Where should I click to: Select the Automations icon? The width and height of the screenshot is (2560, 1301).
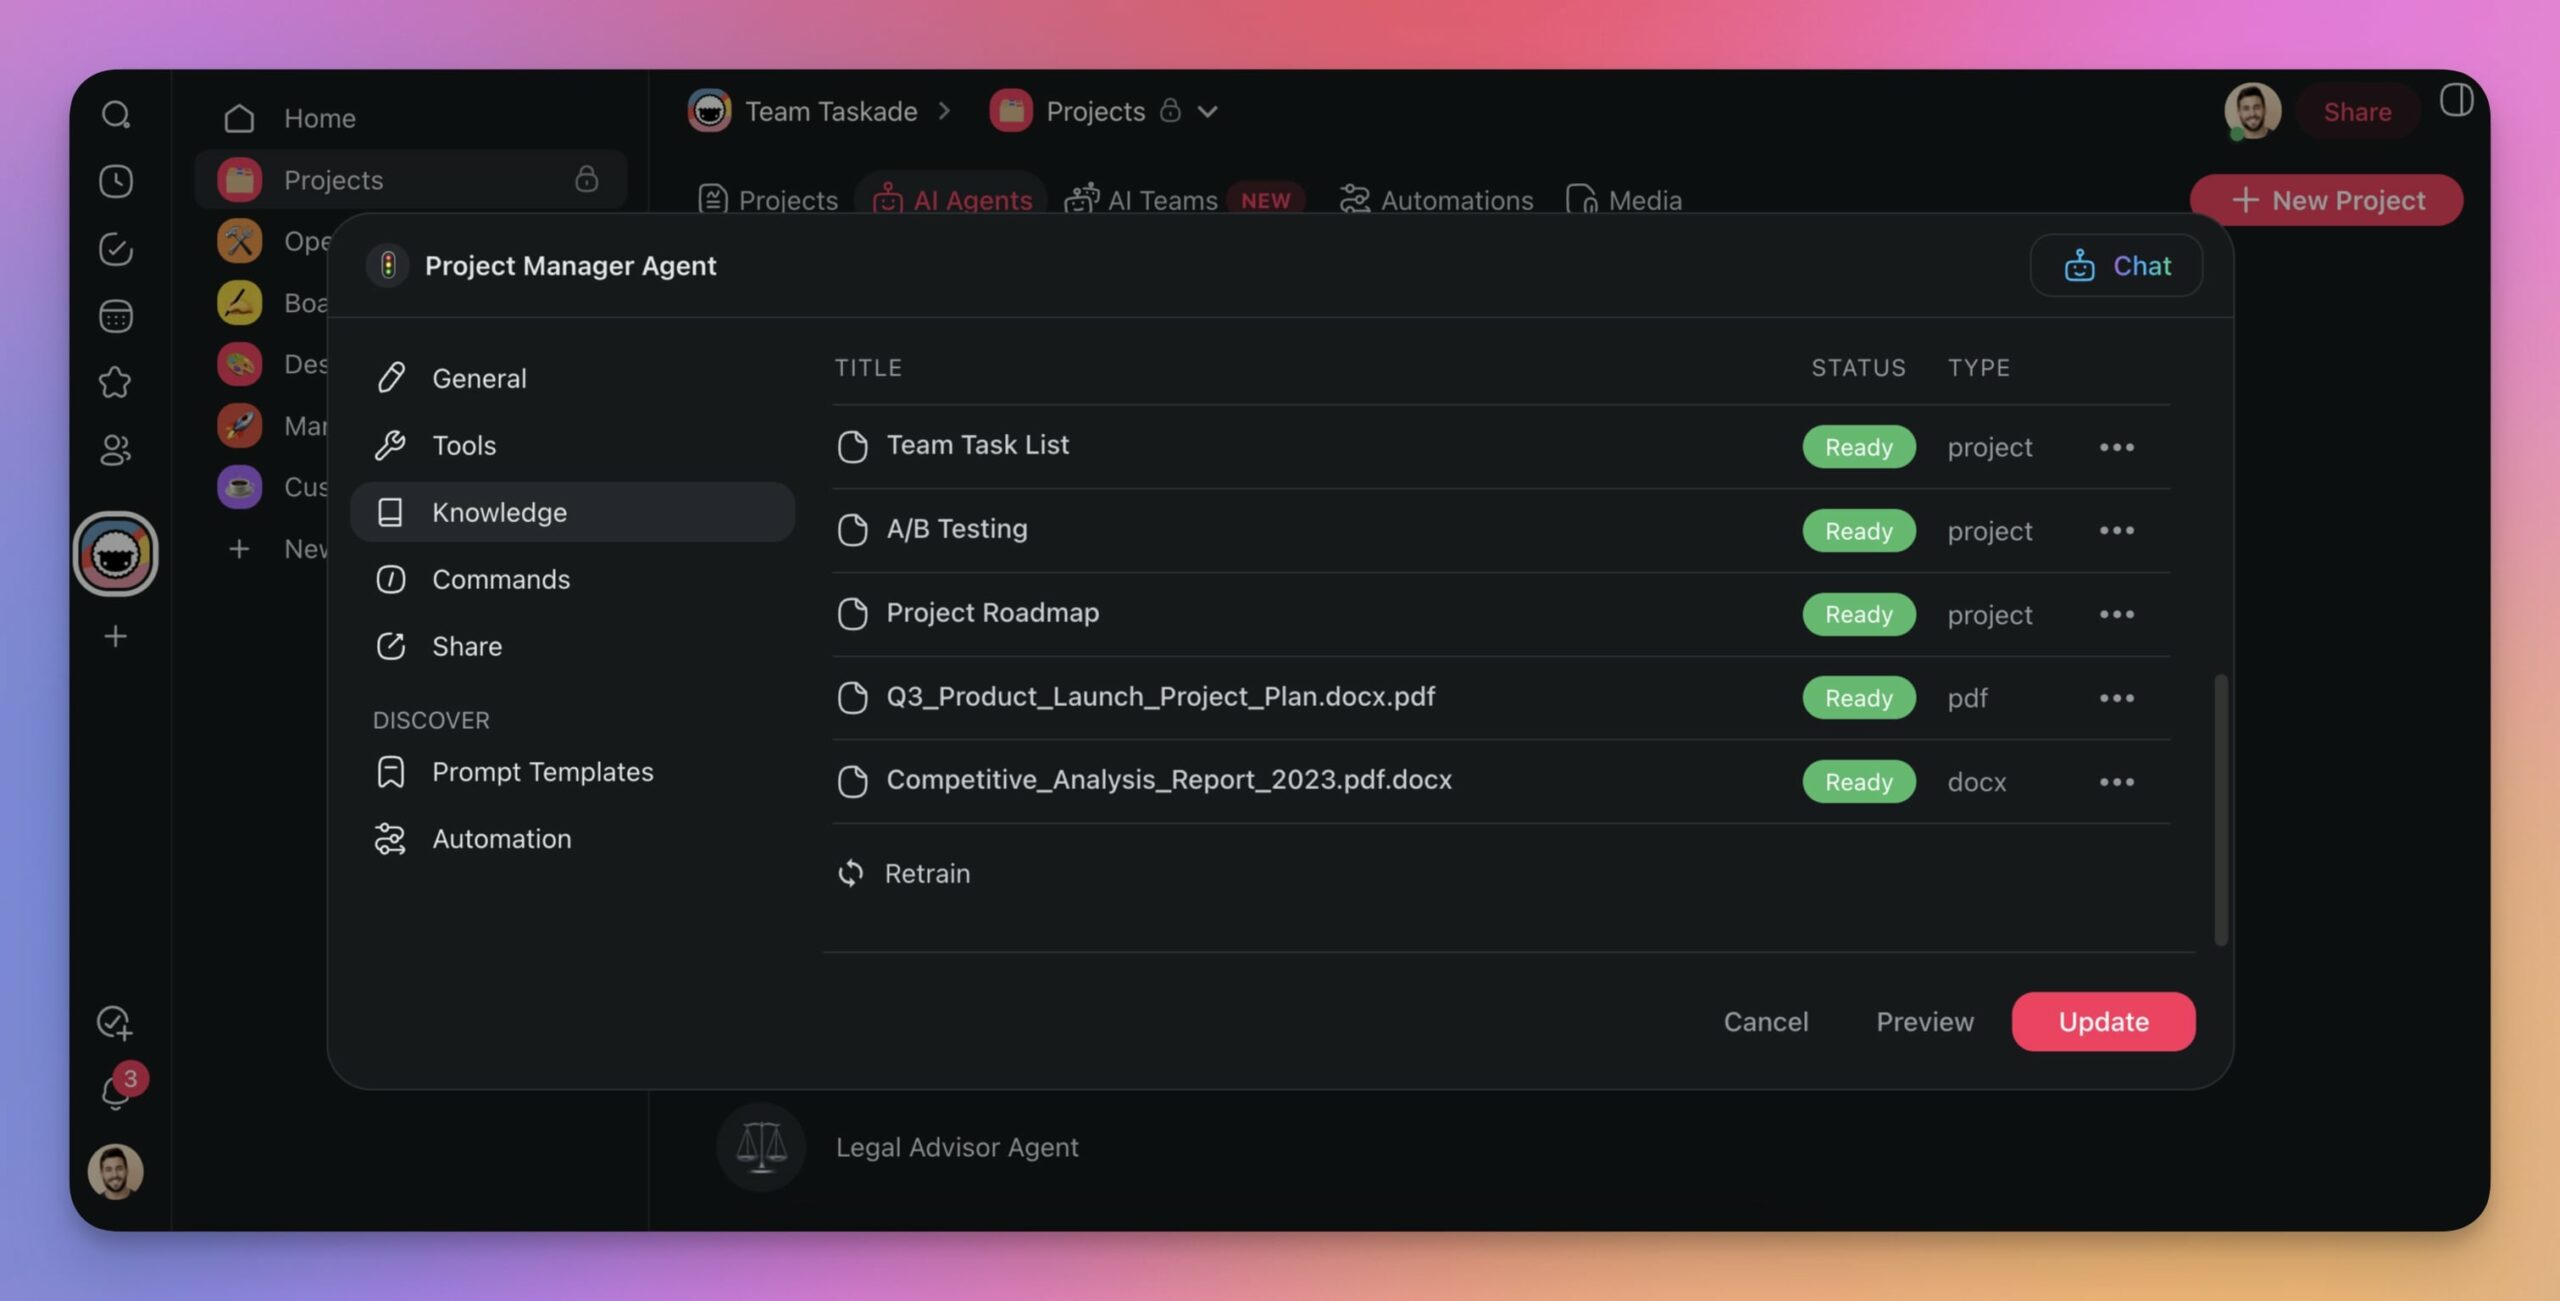[x=1352, y=199]
